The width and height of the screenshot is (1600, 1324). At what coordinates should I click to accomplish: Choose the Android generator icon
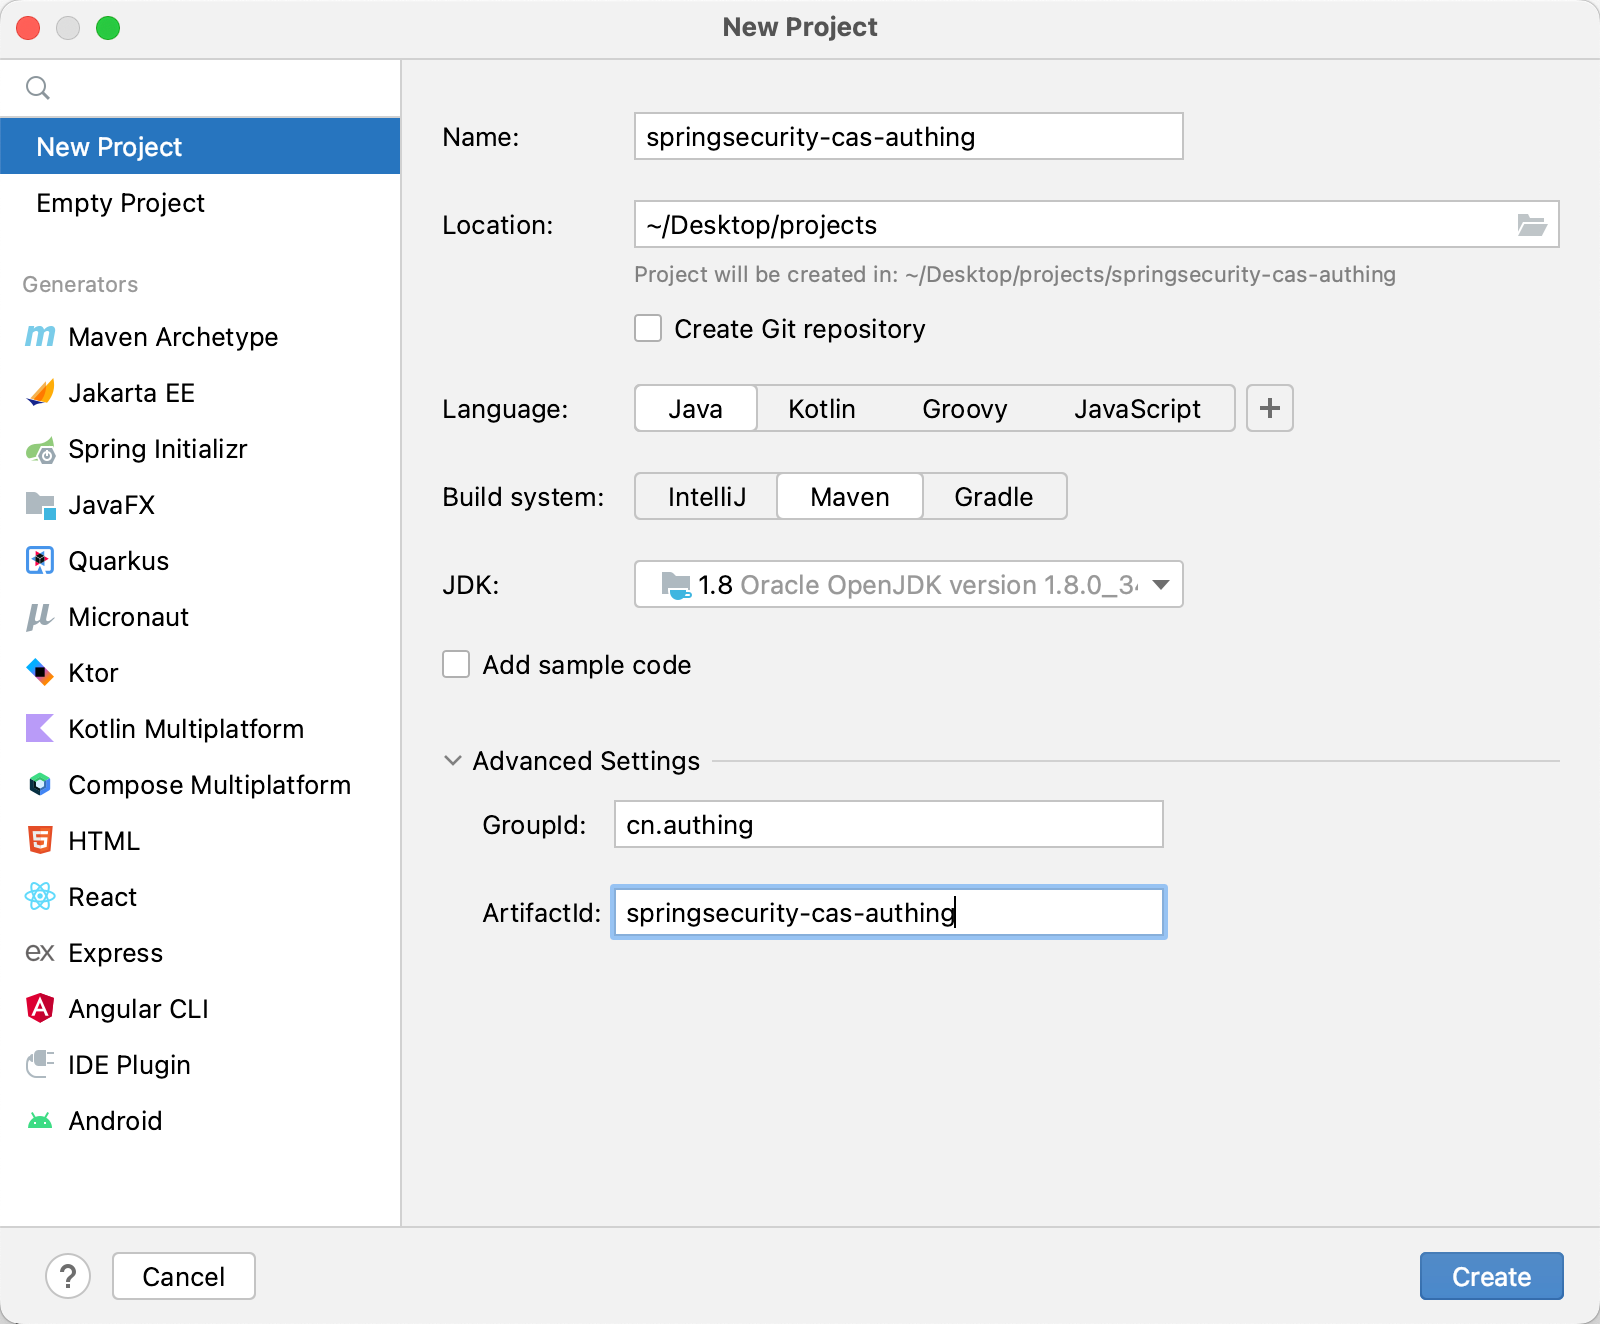(39, 1120)
